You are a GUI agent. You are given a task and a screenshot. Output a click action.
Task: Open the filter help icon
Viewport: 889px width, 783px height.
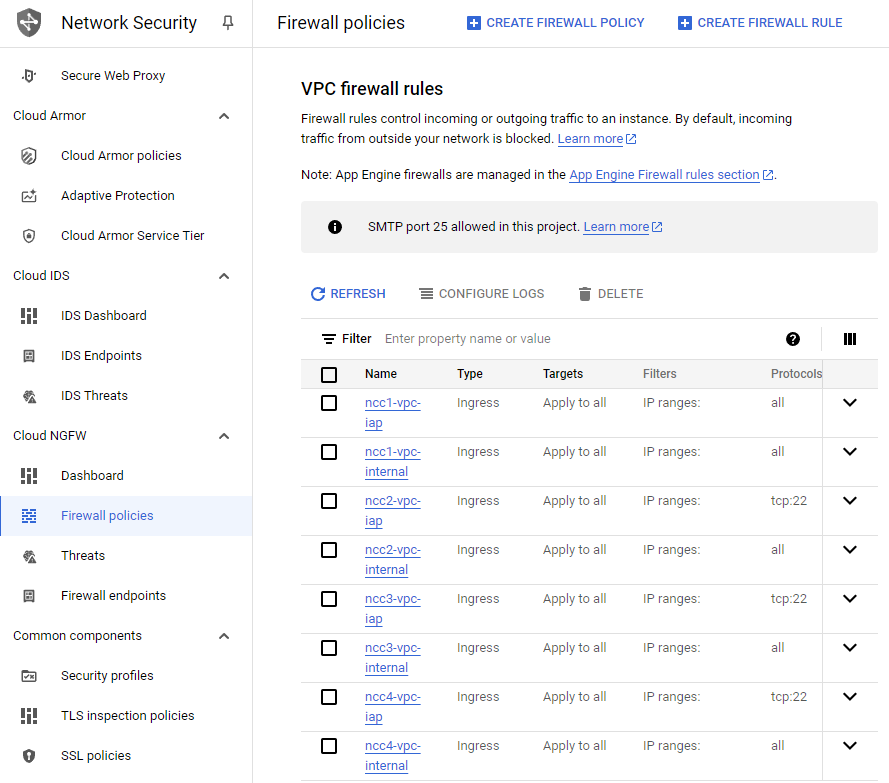point(793,339)
